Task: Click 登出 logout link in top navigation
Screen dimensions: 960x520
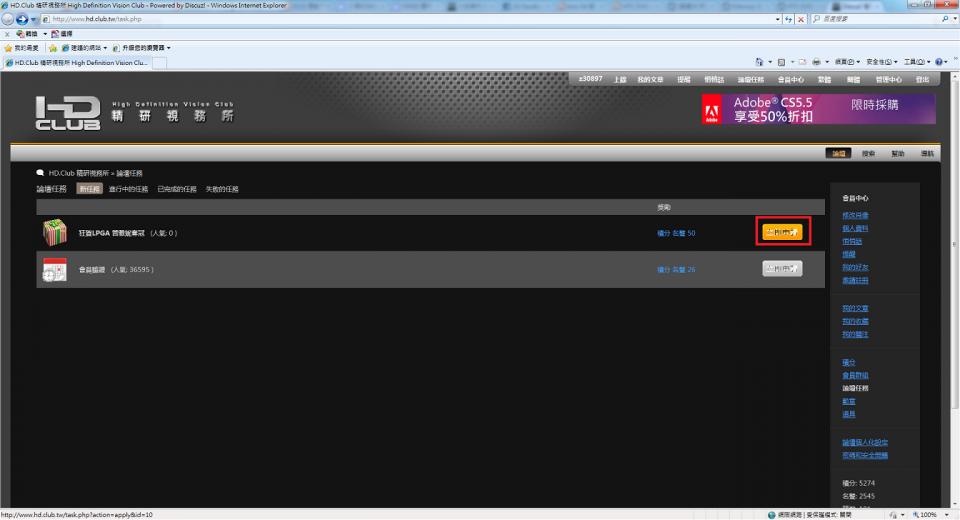Action: pyautogui.click(x=921, y=79)
